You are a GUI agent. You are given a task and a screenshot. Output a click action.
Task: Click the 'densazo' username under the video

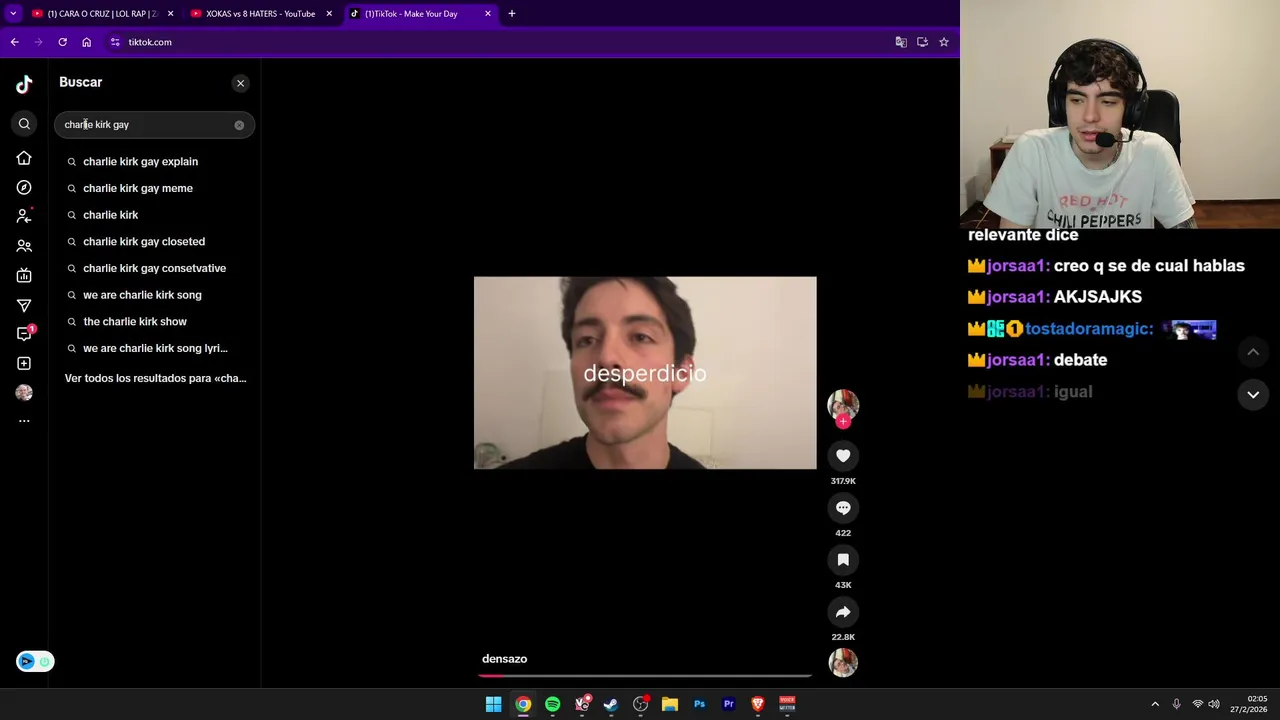pos(504,659)
